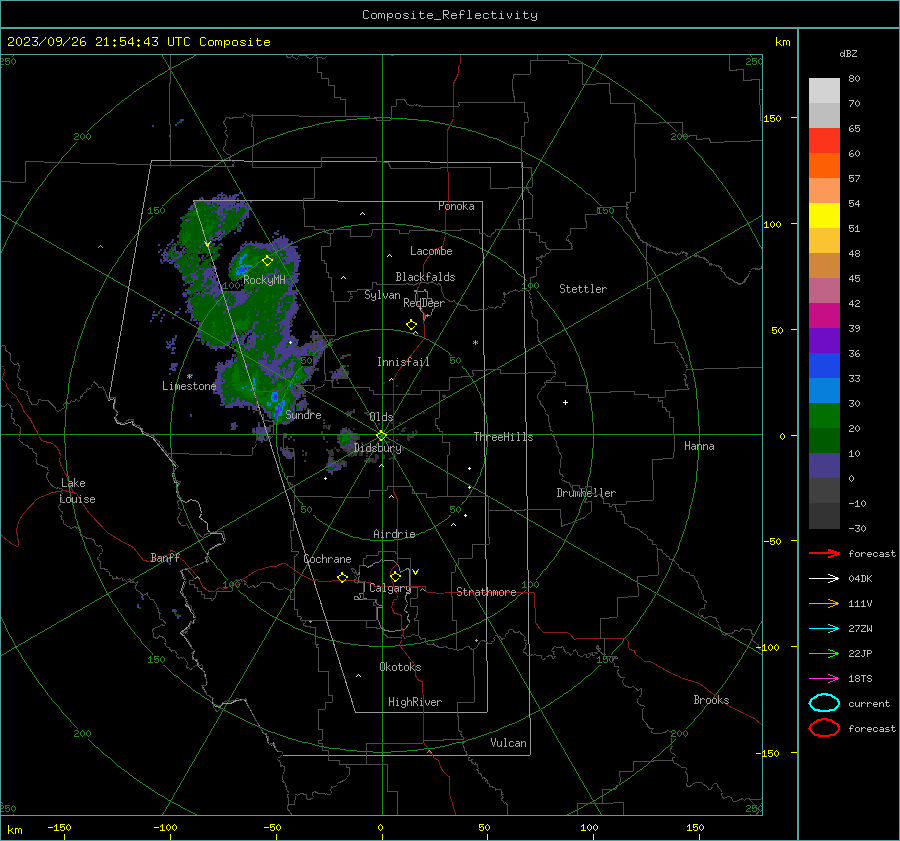Click the dBZ legend heading
Viewport: 900px width, 841px height.
pyautogui.click(x=848, y=53)
